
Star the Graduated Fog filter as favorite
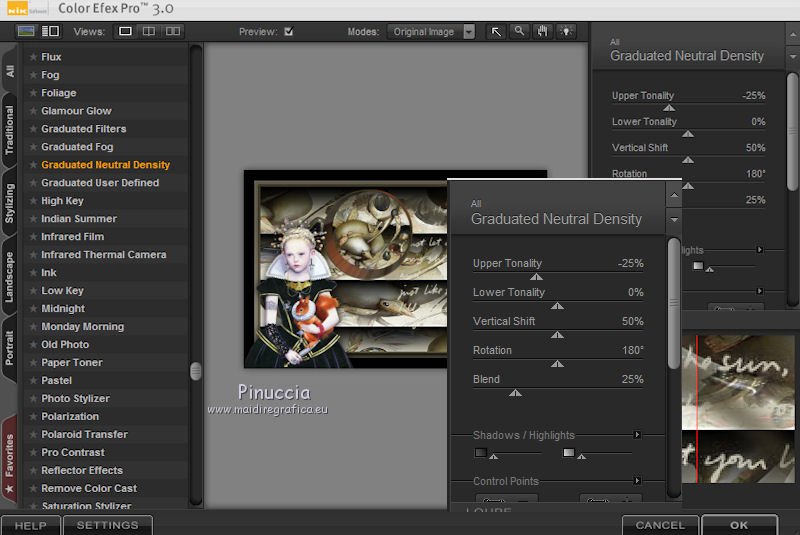pyautogui.click(x=33, y=147)
